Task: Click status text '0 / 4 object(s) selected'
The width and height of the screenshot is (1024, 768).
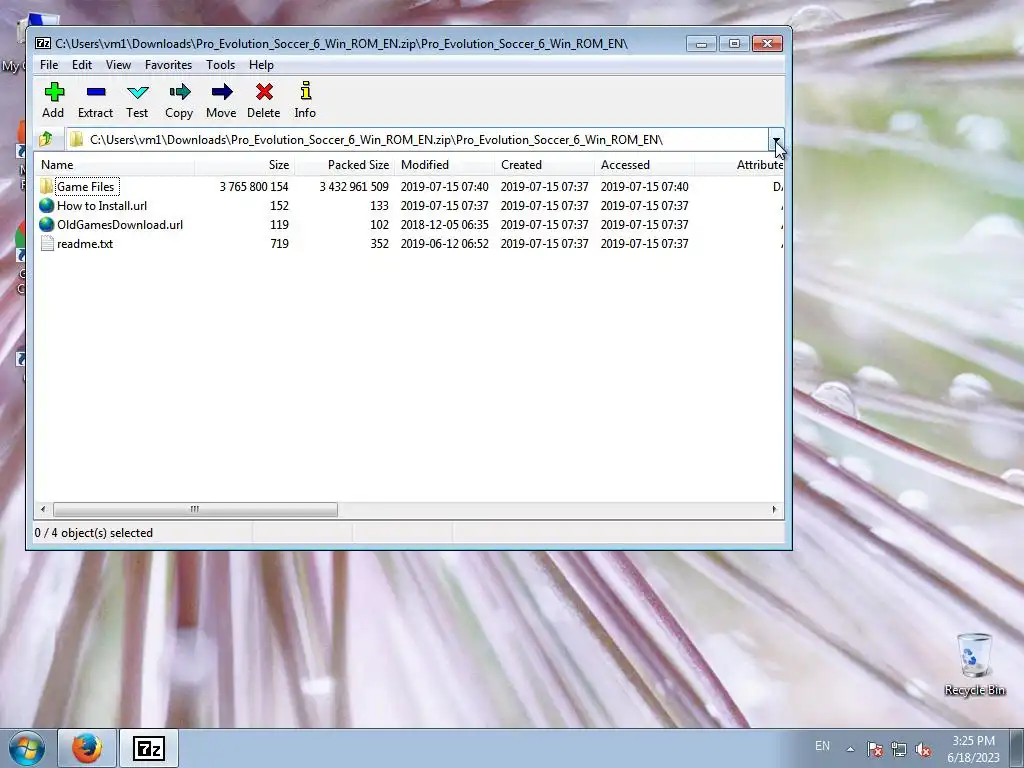Action: coord(93,533)
